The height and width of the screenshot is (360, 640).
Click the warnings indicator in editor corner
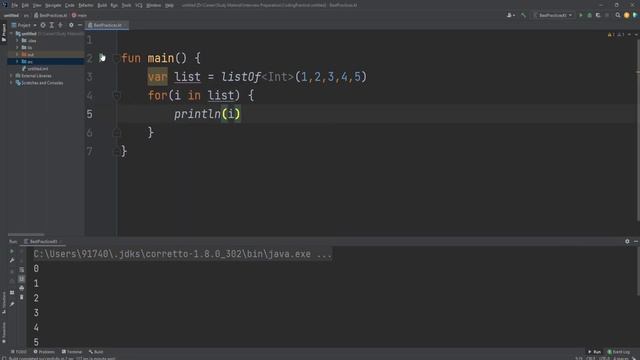tap(616, 35)
